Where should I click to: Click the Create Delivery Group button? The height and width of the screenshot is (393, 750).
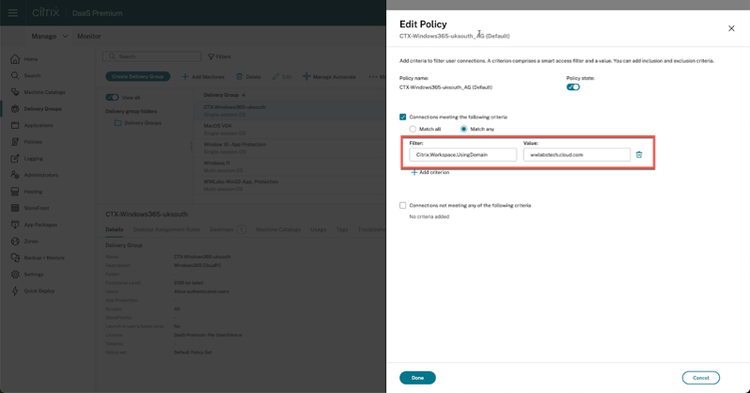[x=138, y=76]
